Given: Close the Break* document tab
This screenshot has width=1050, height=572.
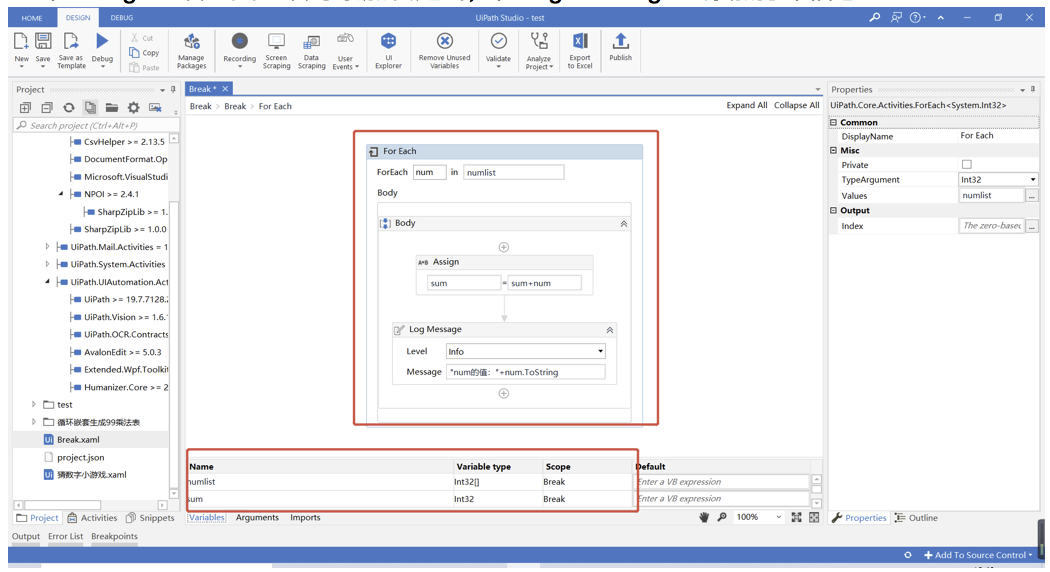Looking at the screenshot, I should 226,88.
